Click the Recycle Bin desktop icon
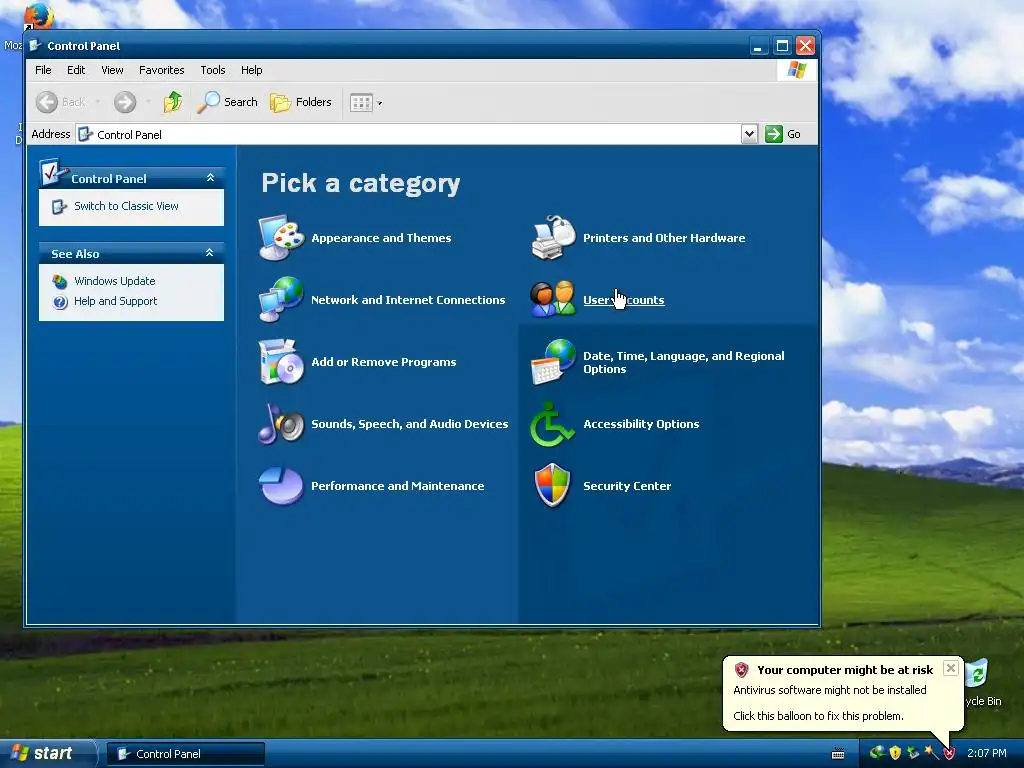The height and width of the screenshot is (768, 1024). click(x=978, y=674)
